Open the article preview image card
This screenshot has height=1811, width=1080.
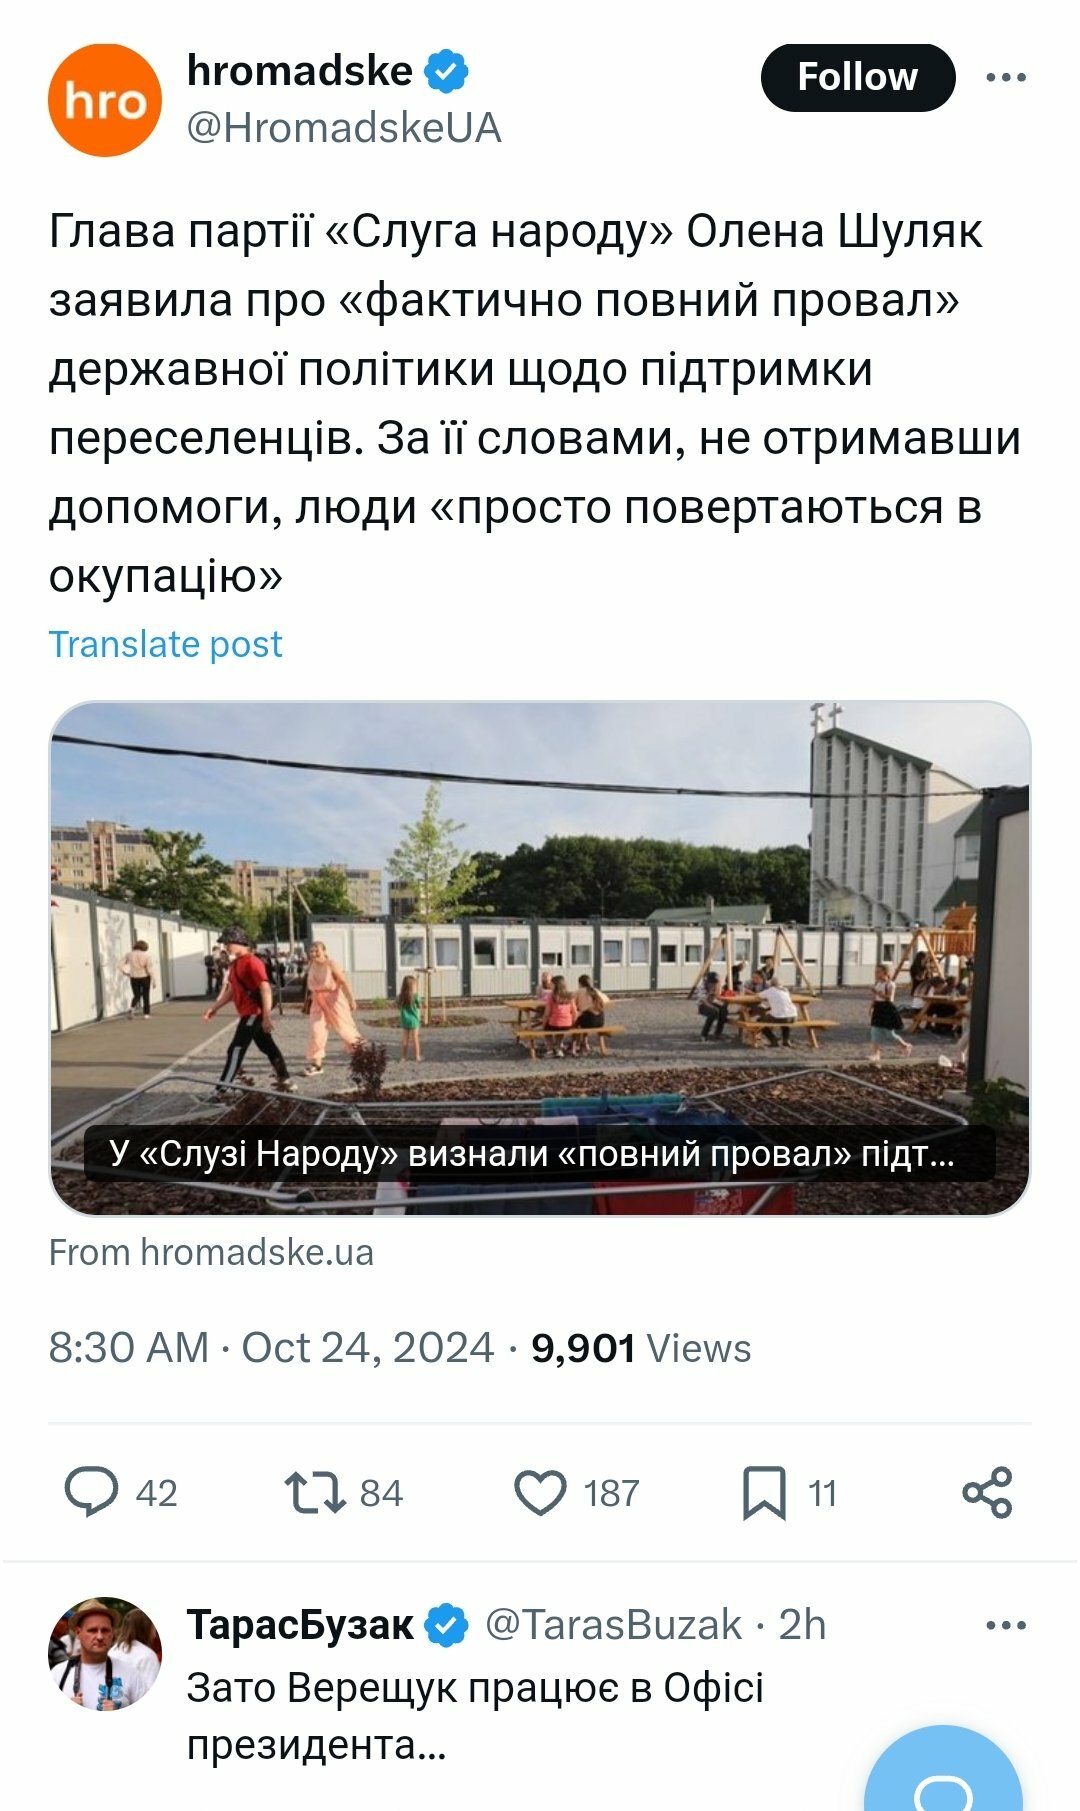tap(540, 958)
